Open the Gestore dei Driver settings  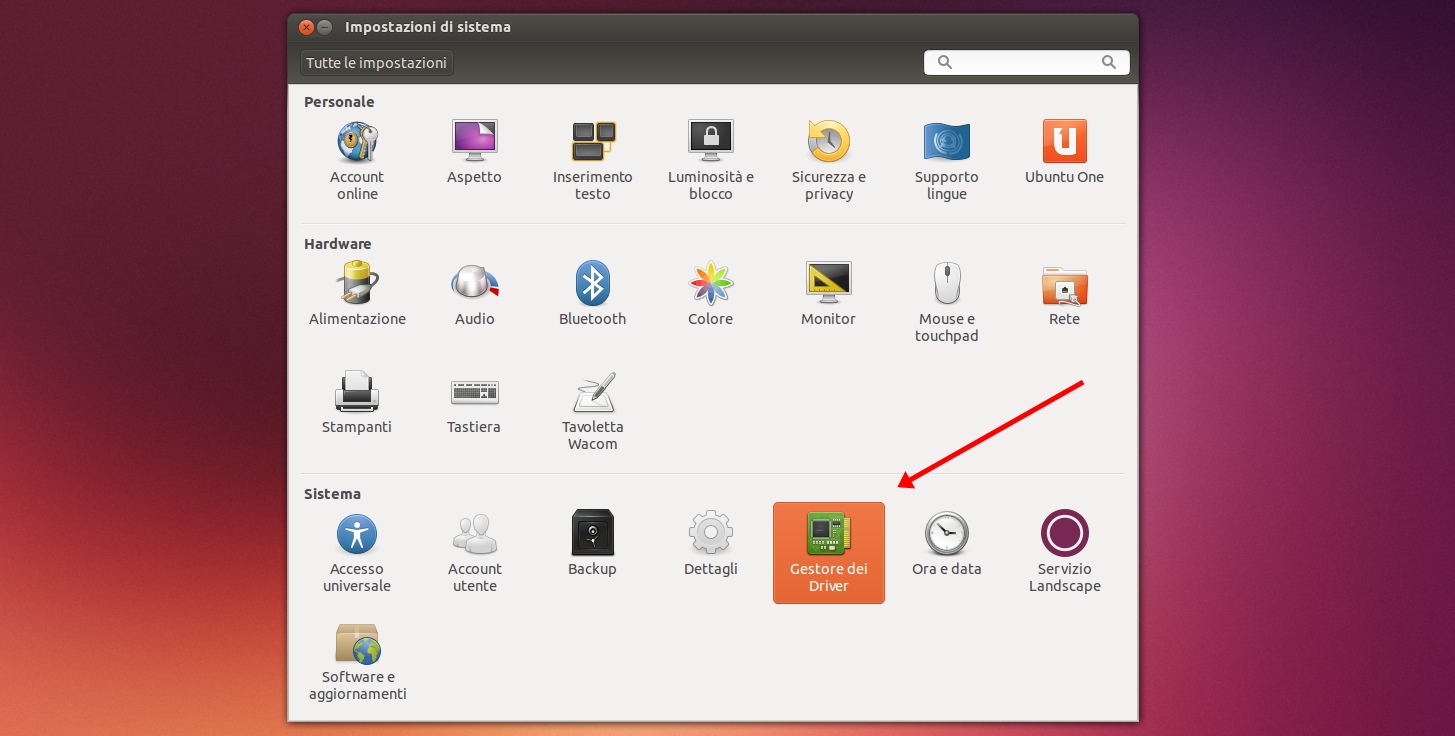(828, 550)
